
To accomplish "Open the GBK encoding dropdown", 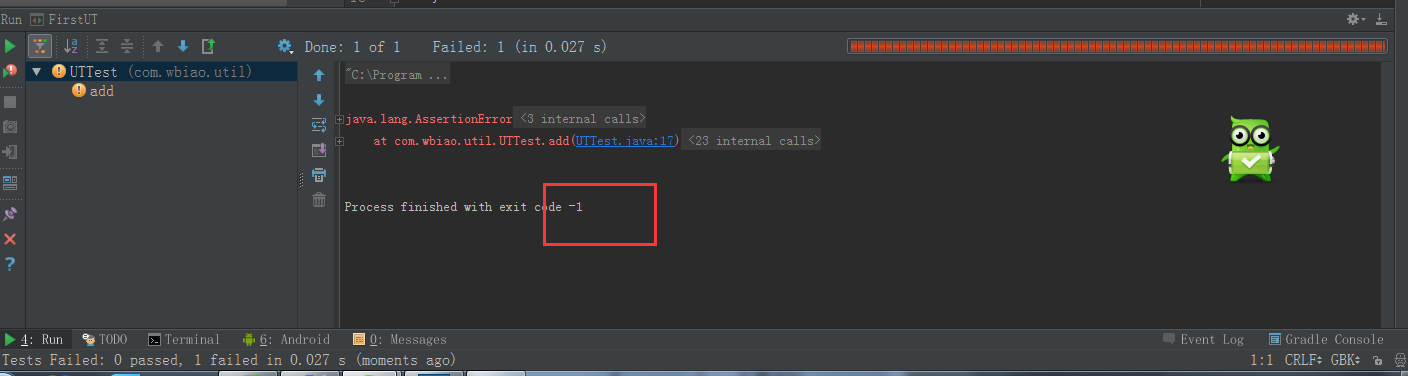I will 1347,359.
